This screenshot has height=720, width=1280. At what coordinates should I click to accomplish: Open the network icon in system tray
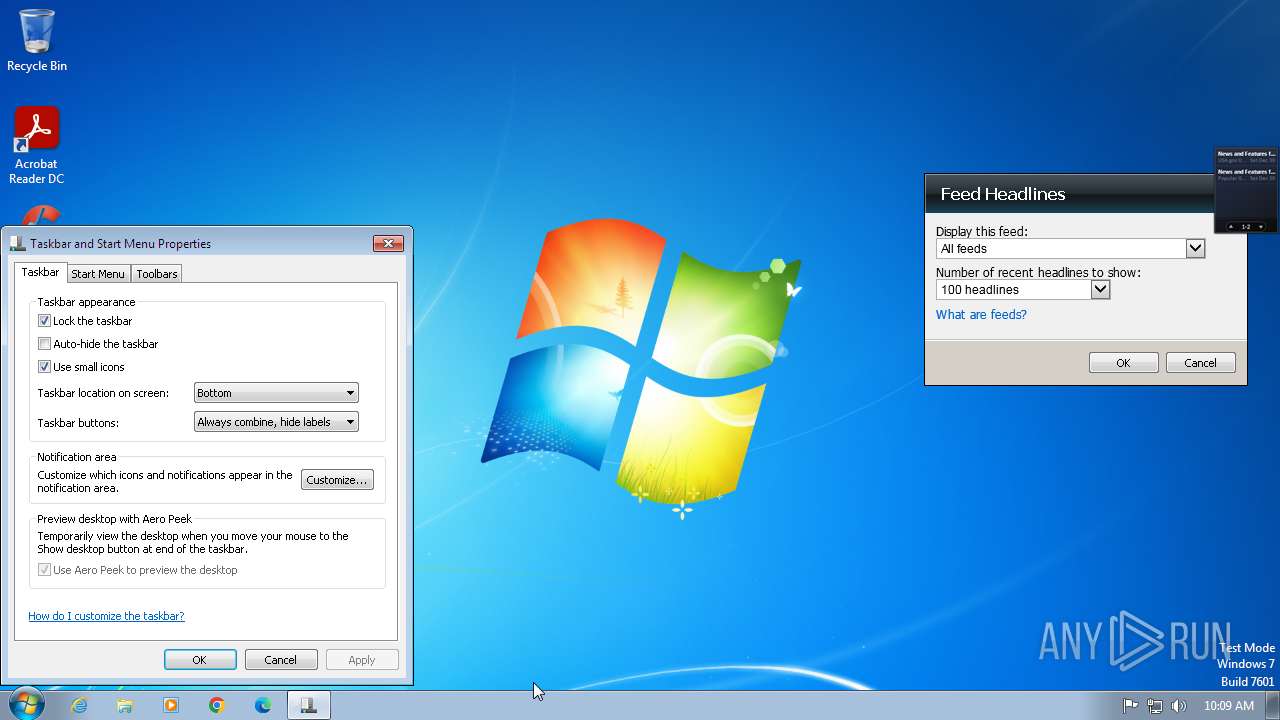tap(1155, 705)
